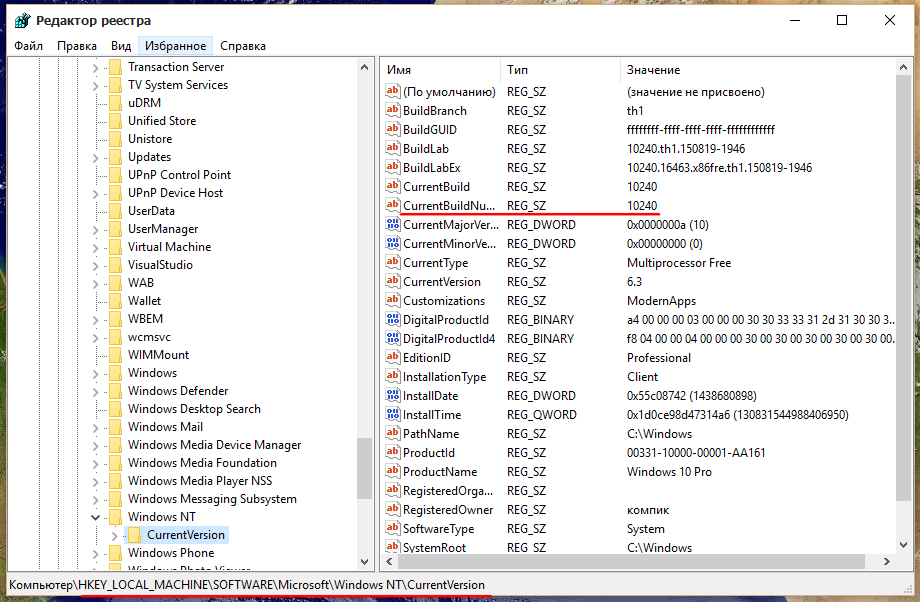Click the string icon of PathName value
The width and height of the screenshot is (920, 602).
pyautogui.click(x=393, y=433)
